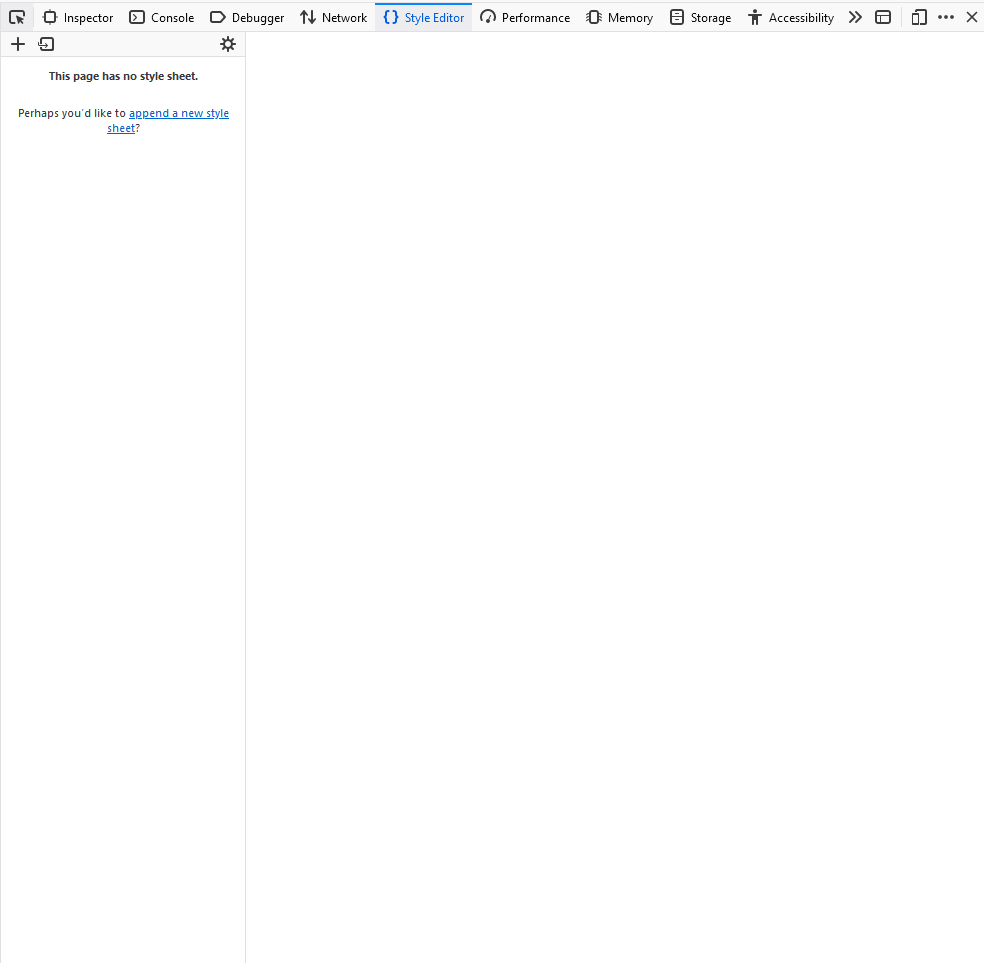This screenshot has height=963, width=984.
Task: Click the 'This page has no style sheet.' text
Action: coord(124,76)
